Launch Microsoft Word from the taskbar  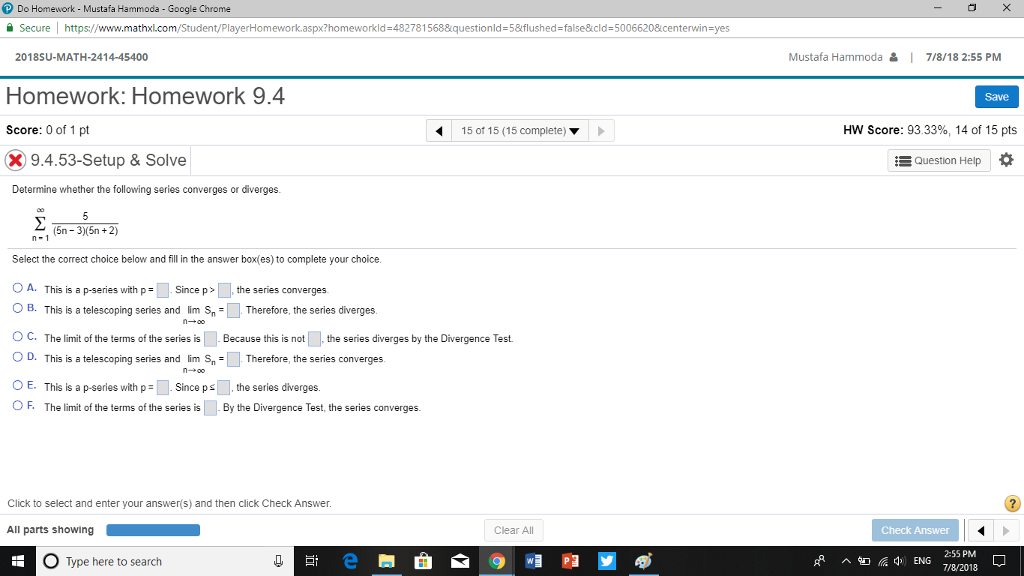[x=533, y=561]
